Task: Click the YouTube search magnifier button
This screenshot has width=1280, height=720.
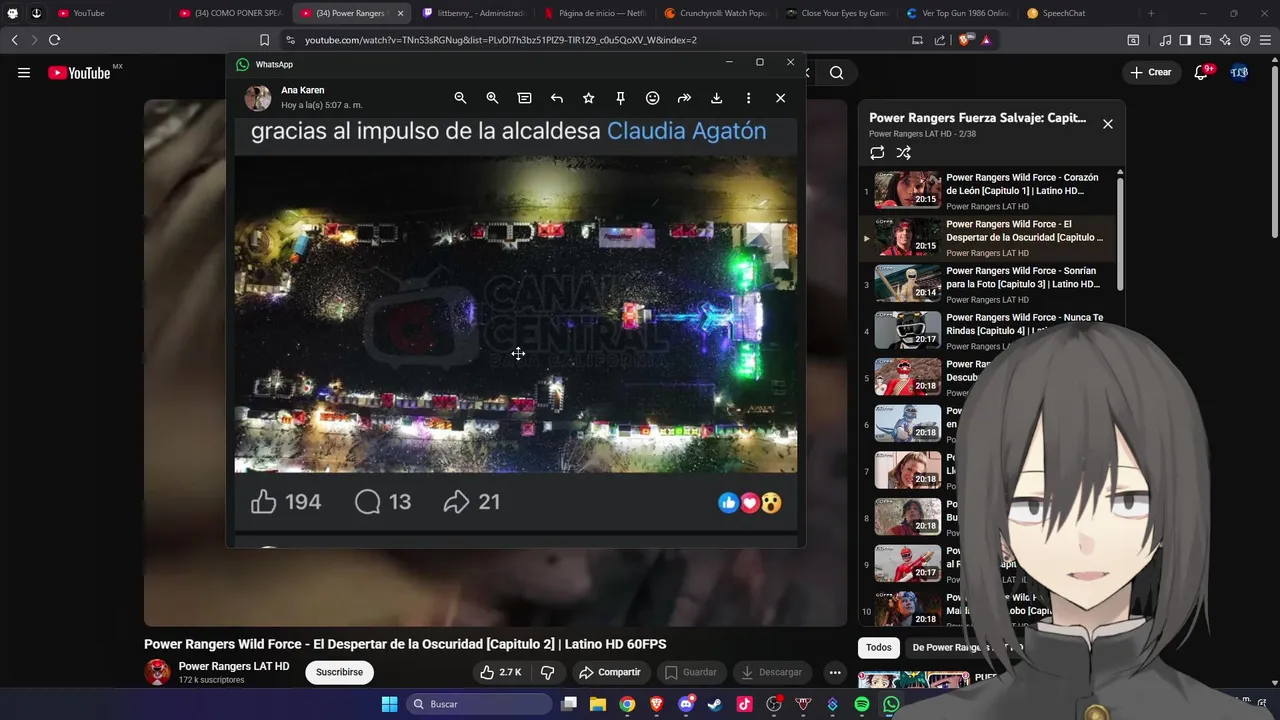Action: click(837, 72)
